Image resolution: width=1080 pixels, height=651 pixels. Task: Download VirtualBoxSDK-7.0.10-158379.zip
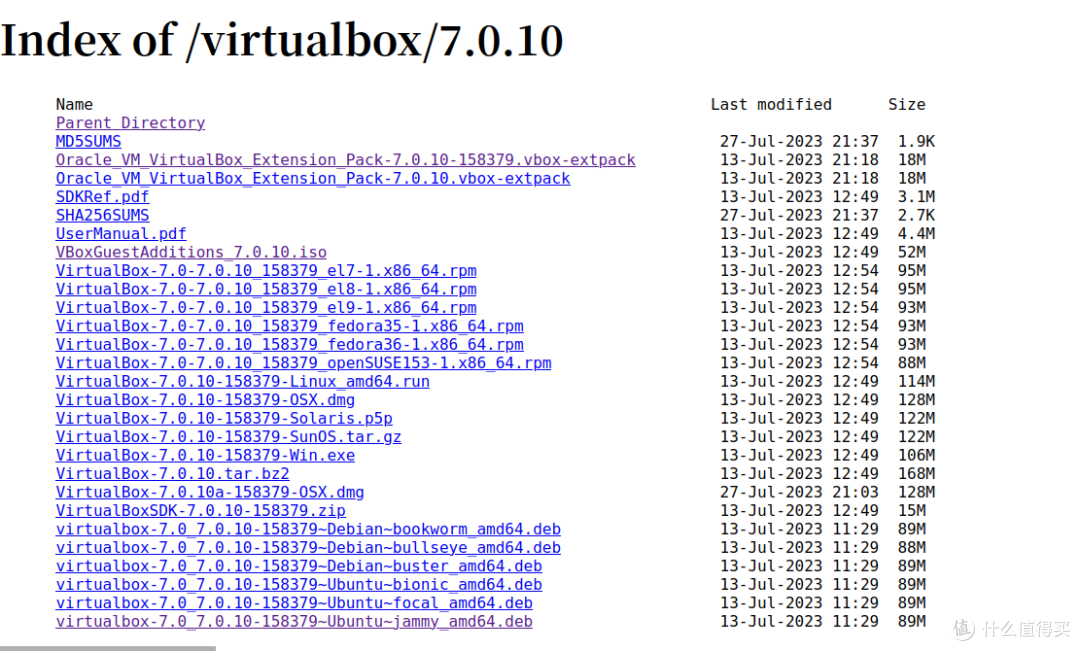(200, 511)
